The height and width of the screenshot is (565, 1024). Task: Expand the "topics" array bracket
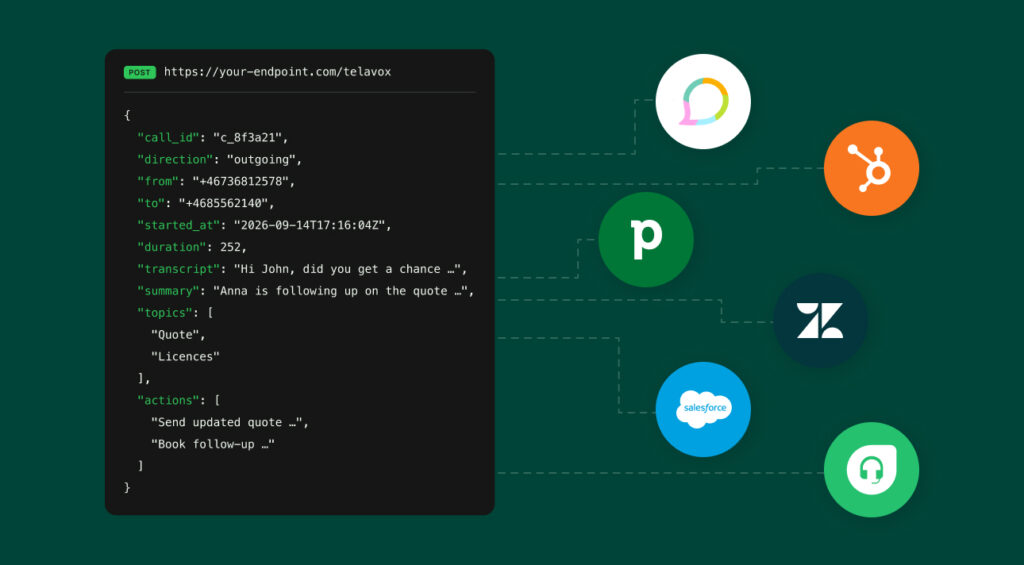point(210,313)
